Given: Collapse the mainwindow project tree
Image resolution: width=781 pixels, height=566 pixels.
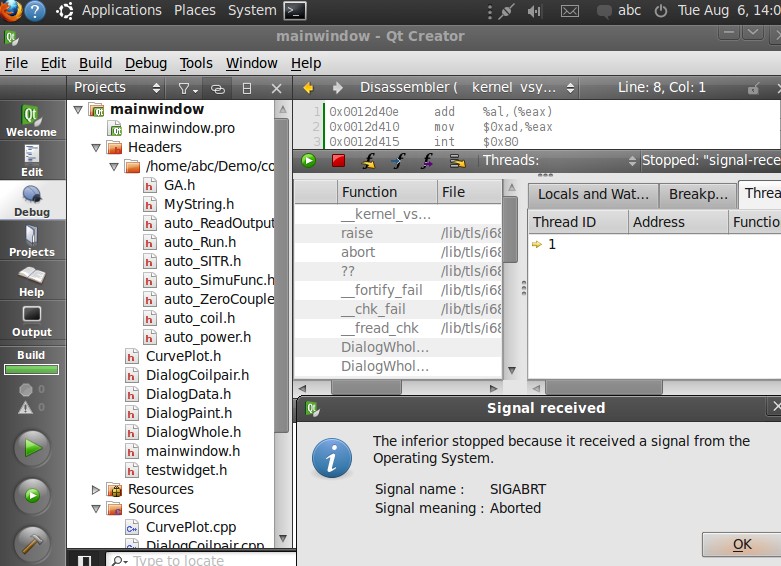Looking at the screenshot, I should click(x=78, y=109).
